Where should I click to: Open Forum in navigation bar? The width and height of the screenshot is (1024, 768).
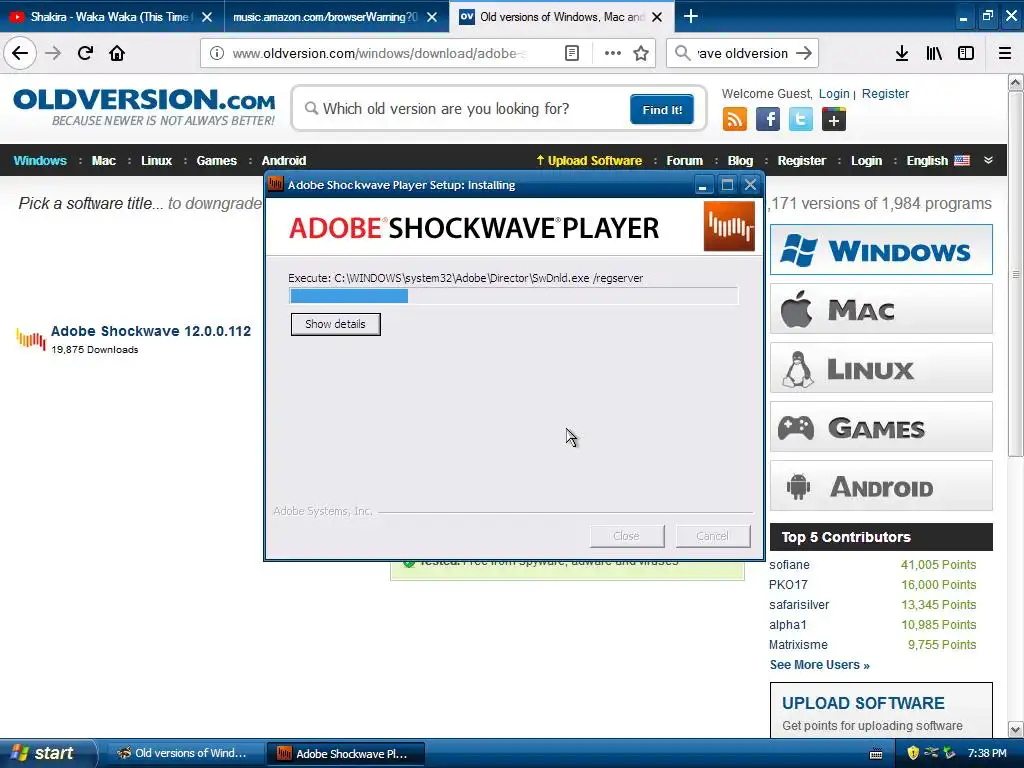click(684, 160)
